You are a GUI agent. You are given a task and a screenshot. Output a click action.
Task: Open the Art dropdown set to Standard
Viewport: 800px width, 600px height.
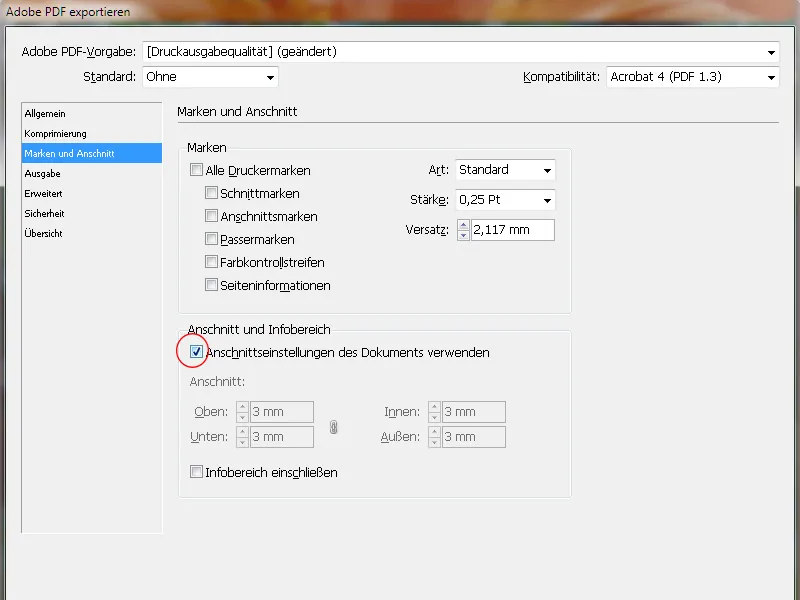pos(545,170)
